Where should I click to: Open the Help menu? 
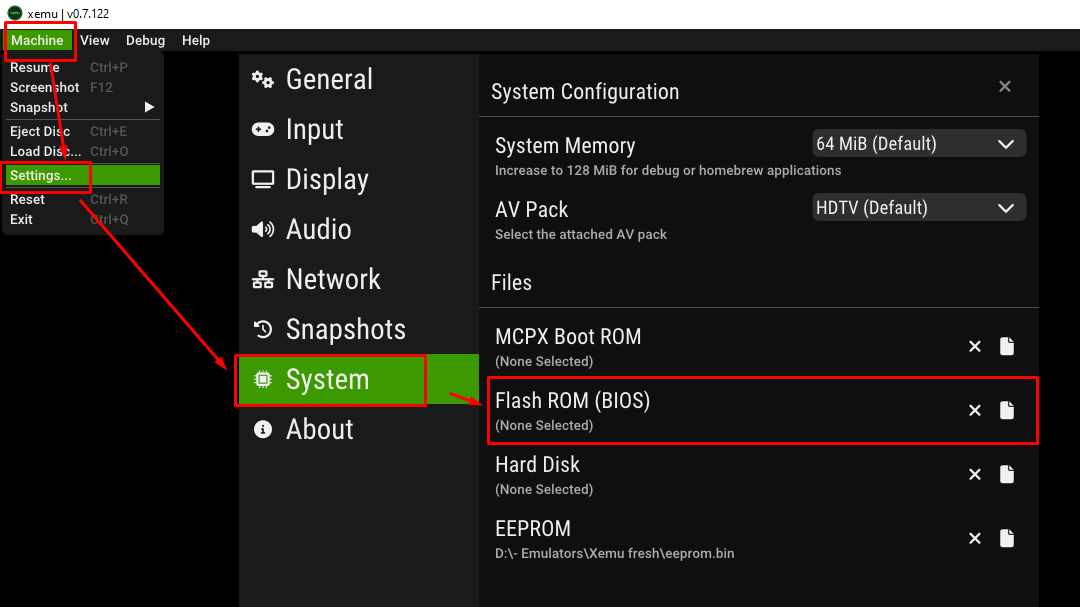196,41
